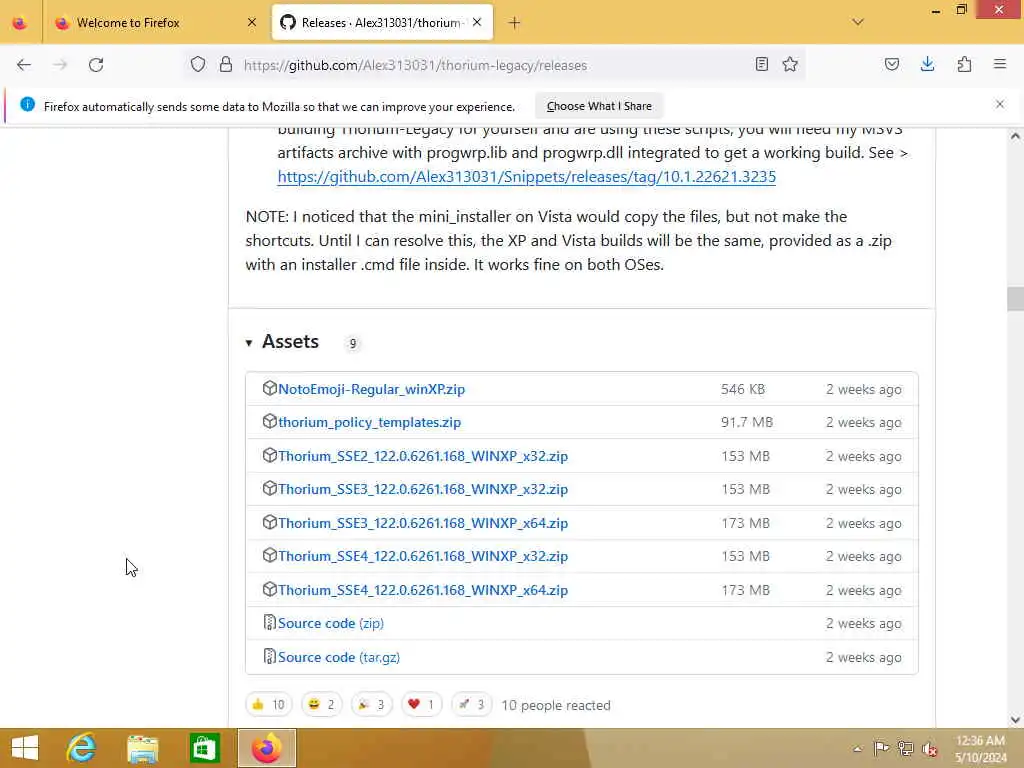Viewport: 1024px width, 768px height.
Task: Download Thorium SSE4 WINXP x32 zip
Action: [423, 556]
